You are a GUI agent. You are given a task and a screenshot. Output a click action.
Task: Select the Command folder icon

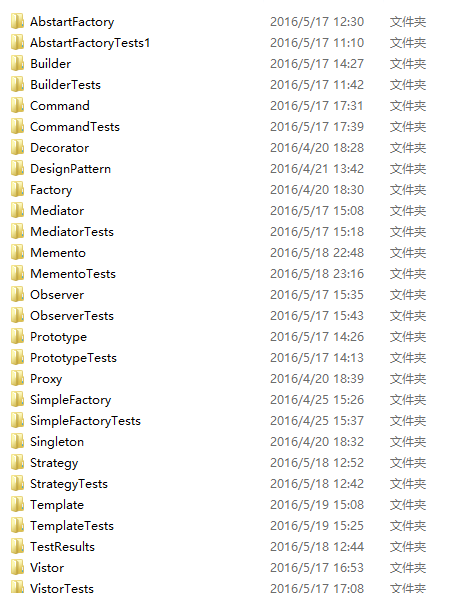tap(17, 106)
